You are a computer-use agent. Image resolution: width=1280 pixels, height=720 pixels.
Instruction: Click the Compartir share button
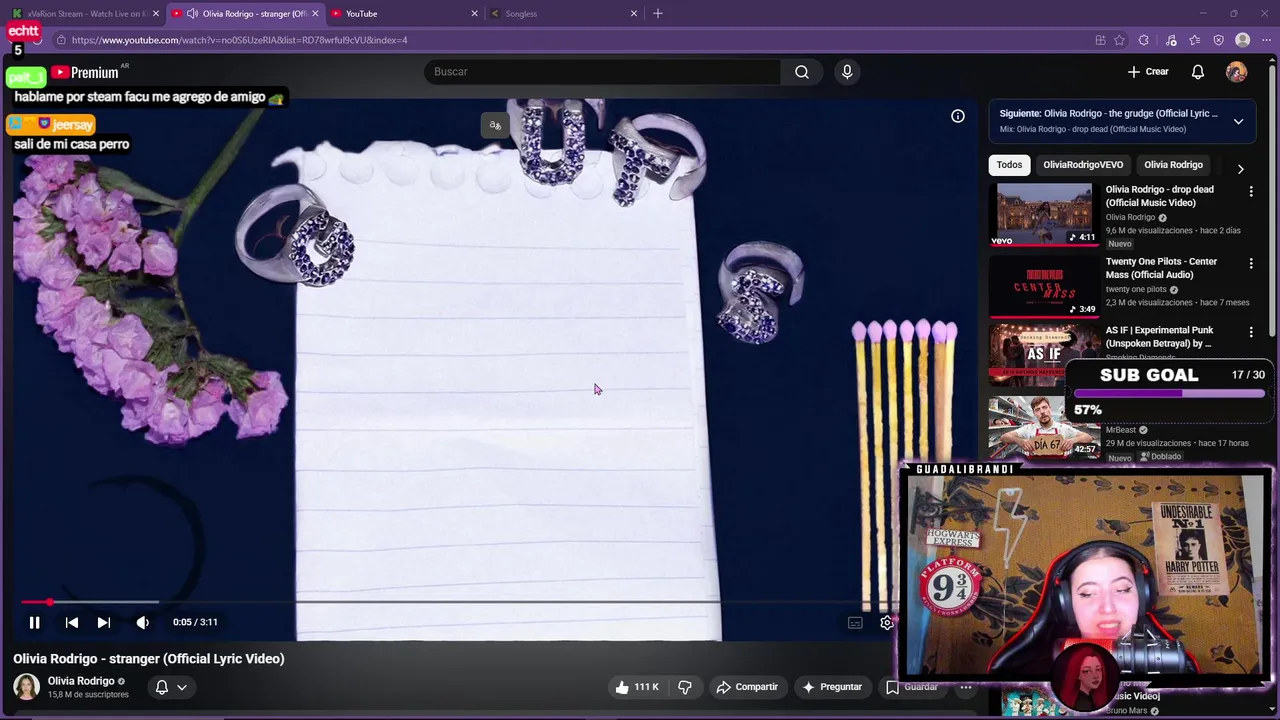pyautogui.click(x=747, y=687)
